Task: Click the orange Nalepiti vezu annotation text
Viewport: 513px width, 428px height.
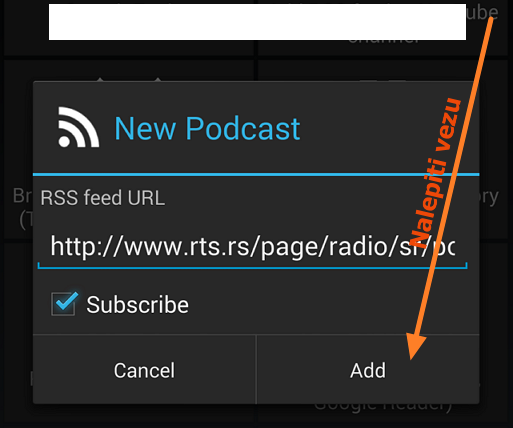Action: point(434,172)
